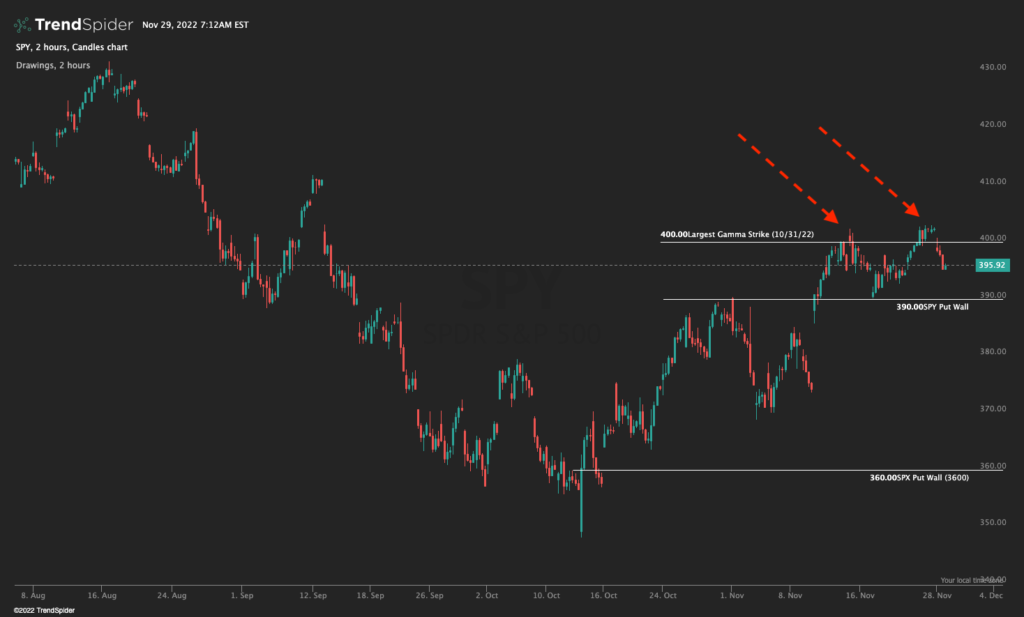Click 430.00 on the price axis

992,67
